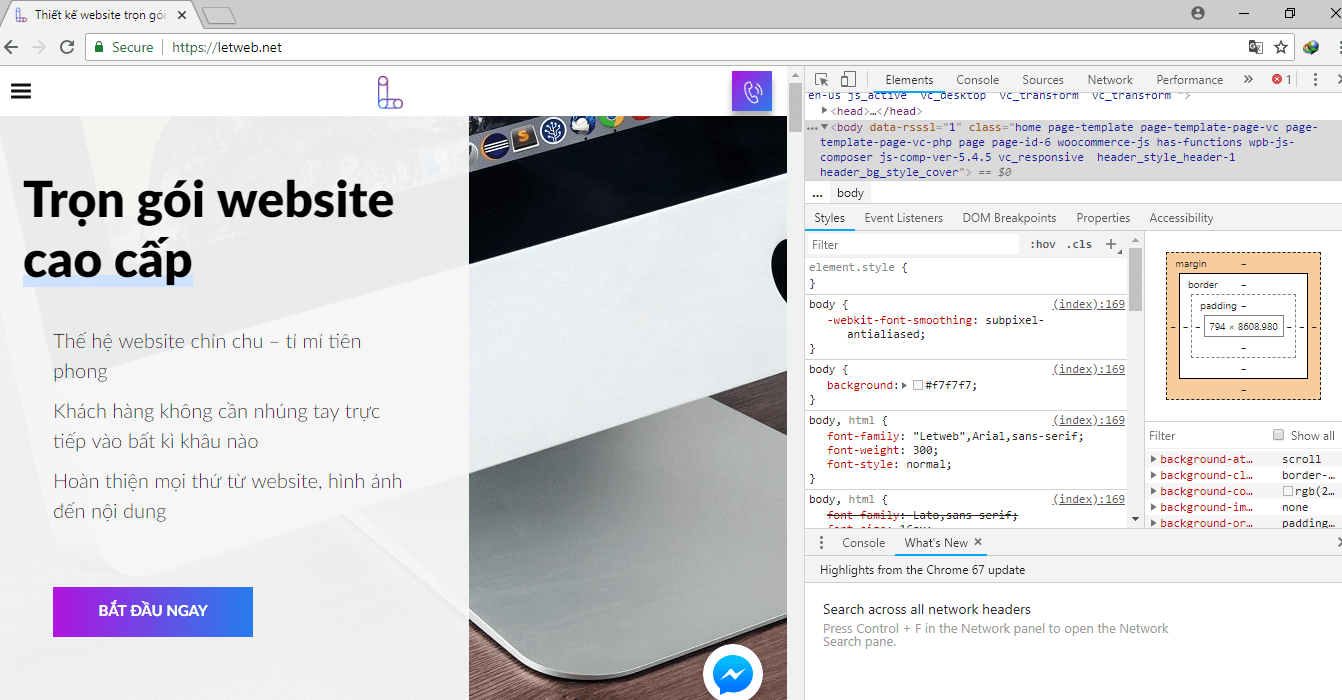Open the Messenger chat bubble

(x=733, y=675)
